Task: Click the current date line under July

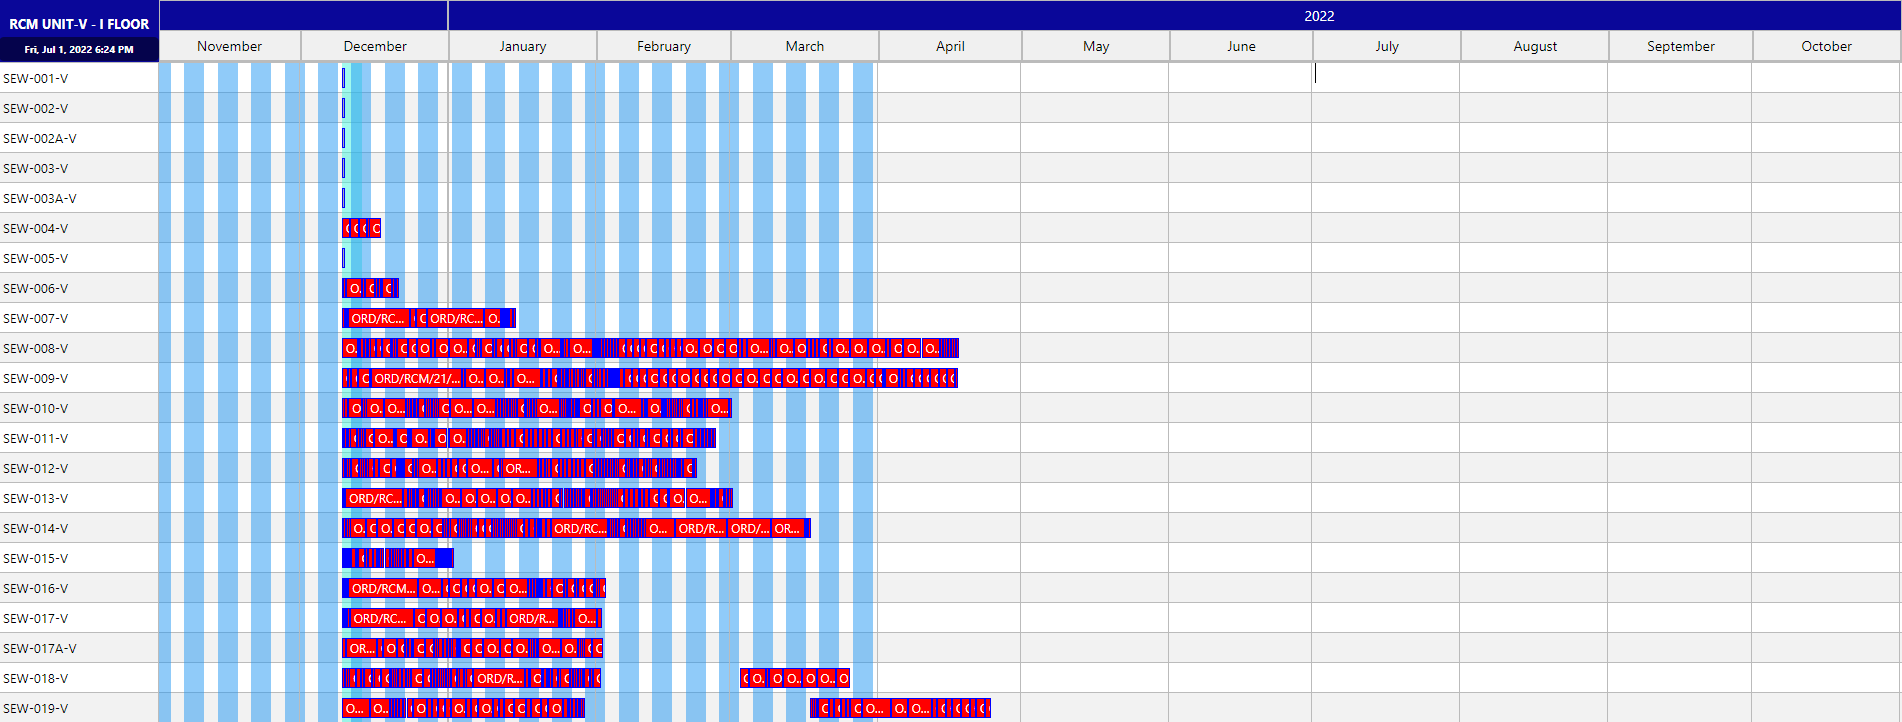Action: point(1315,73)
